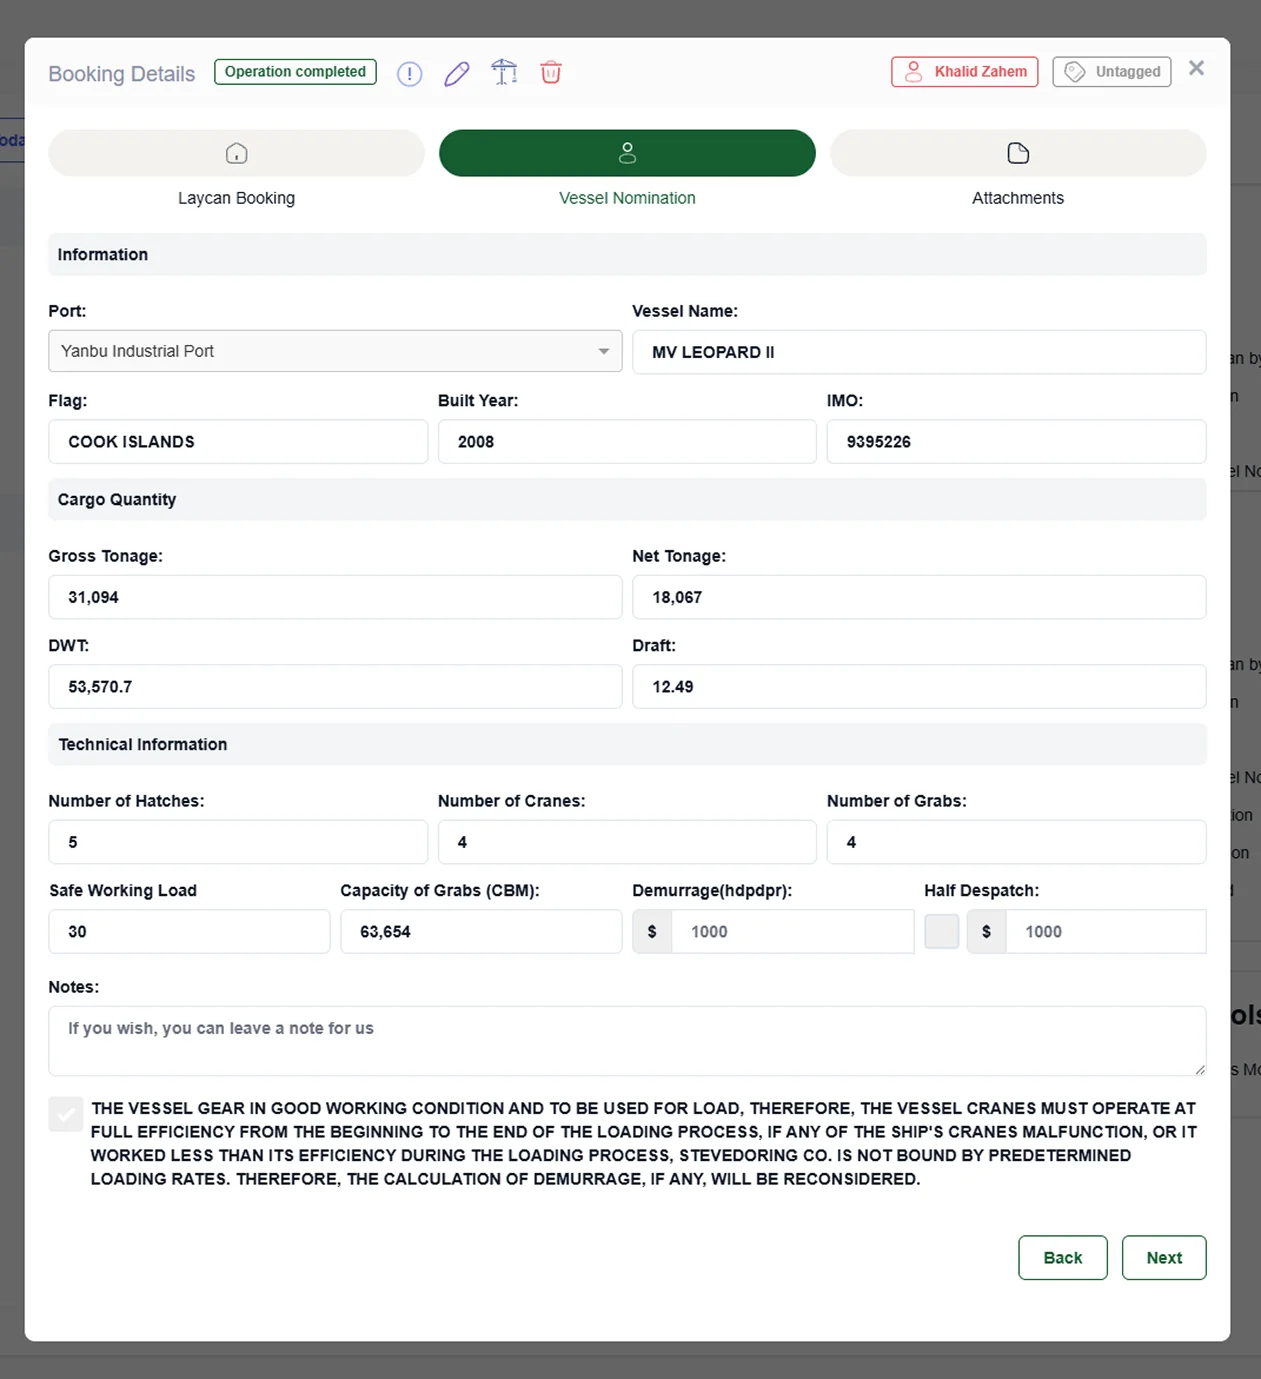This screenshot has width=1261, height=1379.
Task: Switch to the Laycan Booking tab label
Action: [236, 198]
